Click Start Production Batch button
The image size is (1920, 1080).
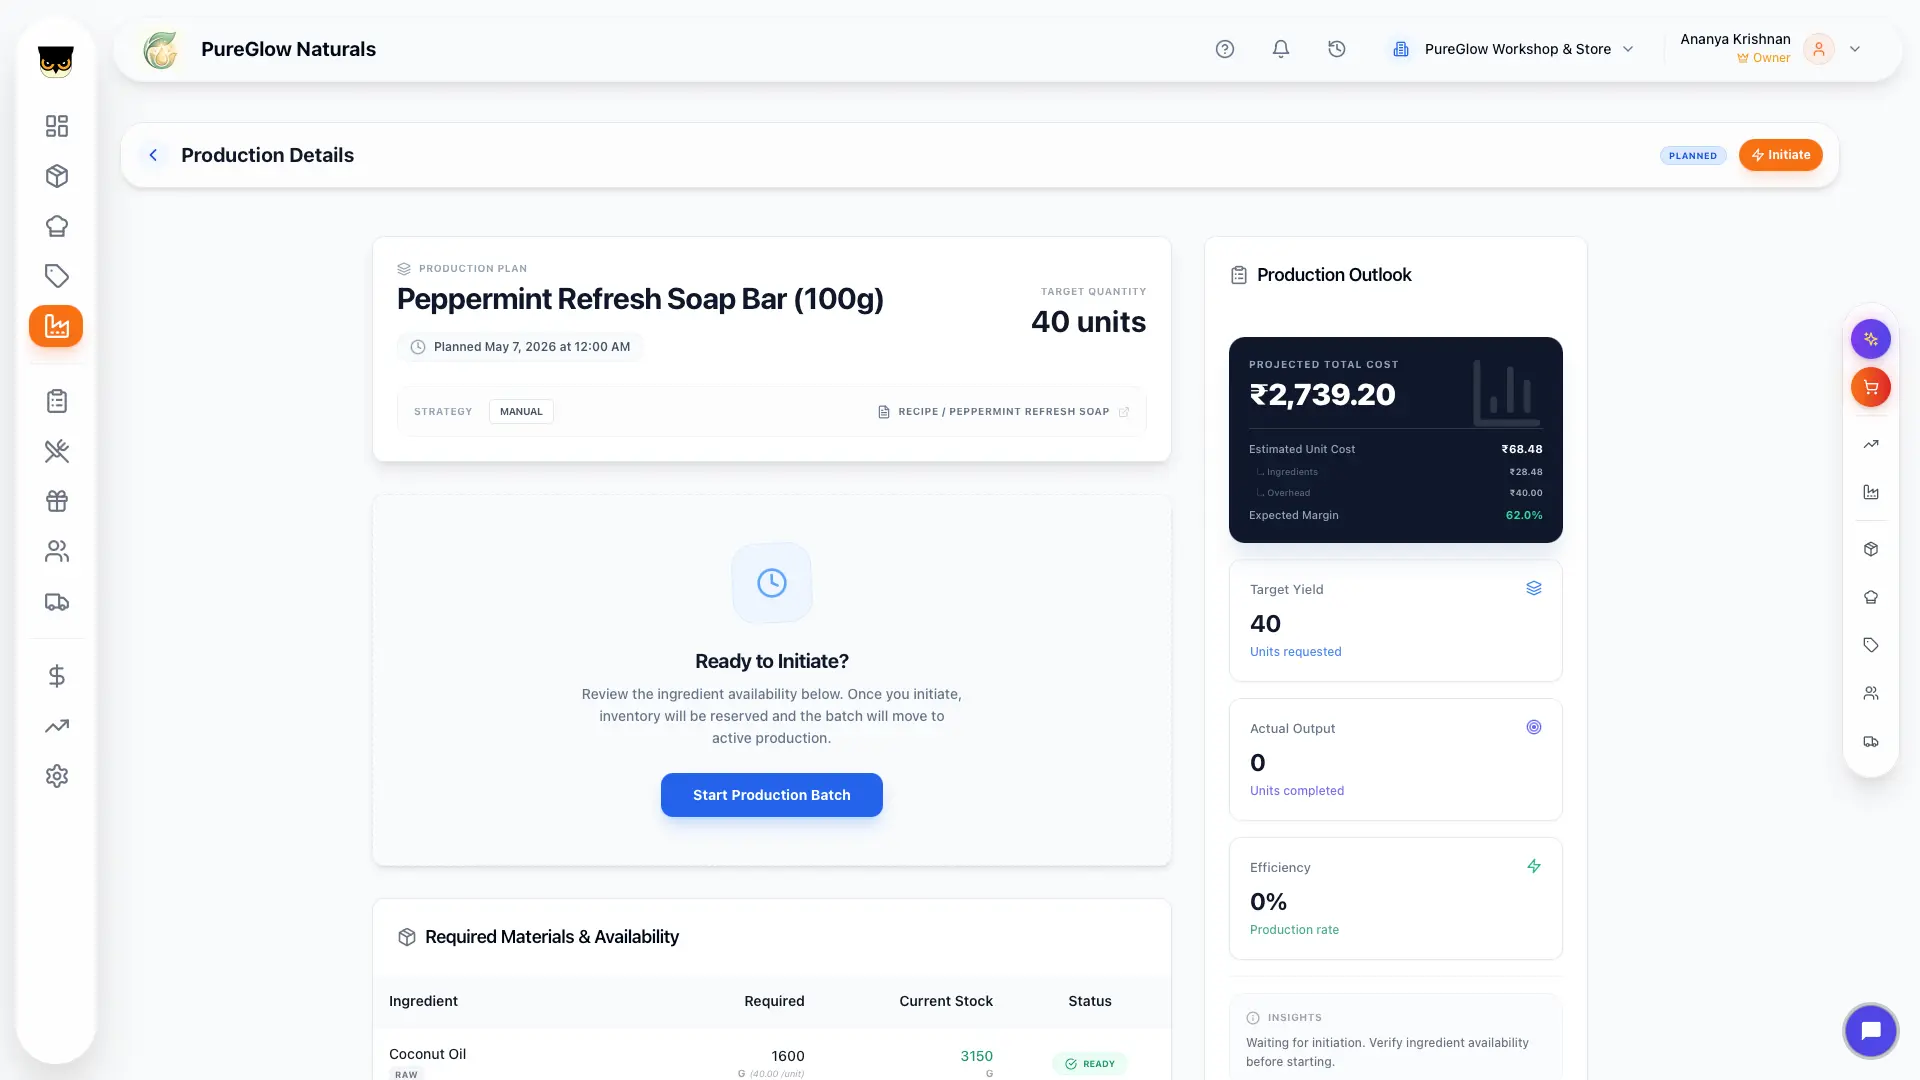(772, 795)
